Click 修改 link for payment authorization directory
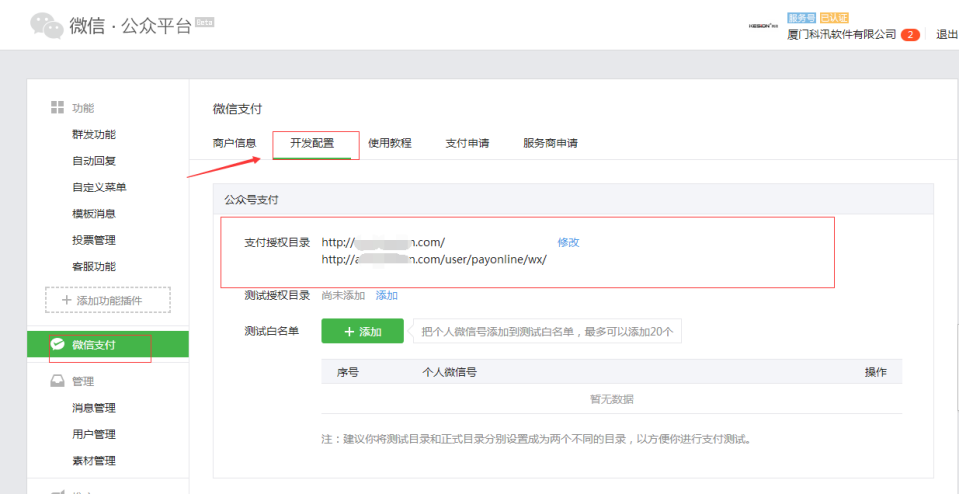The height and width of the screenshot is (496, 961). 568,242
